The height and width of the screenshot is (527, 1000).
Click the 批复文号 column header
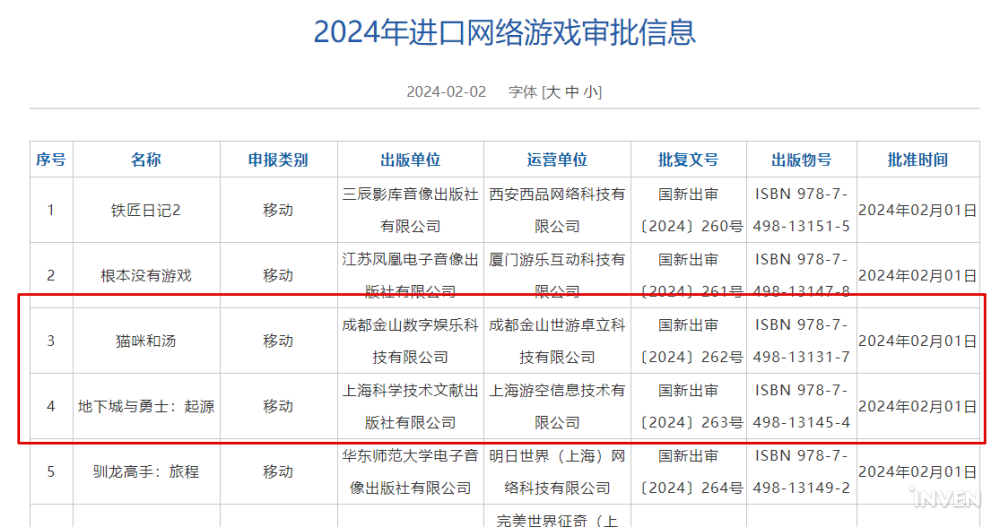(x=688, y=160)
